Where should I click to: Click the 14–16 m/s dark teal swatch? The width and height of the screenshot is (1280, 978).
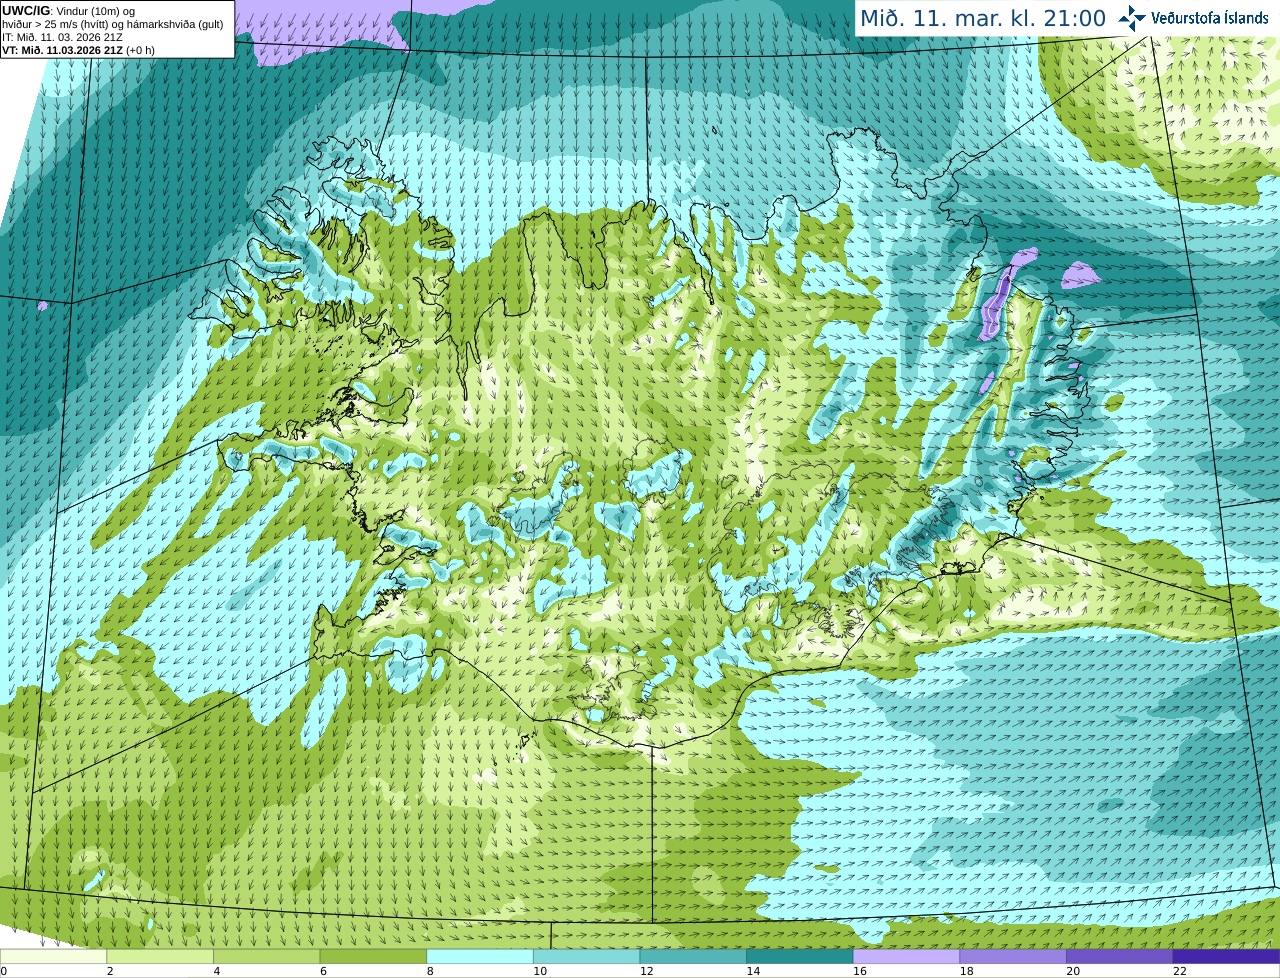coord(800,957)
